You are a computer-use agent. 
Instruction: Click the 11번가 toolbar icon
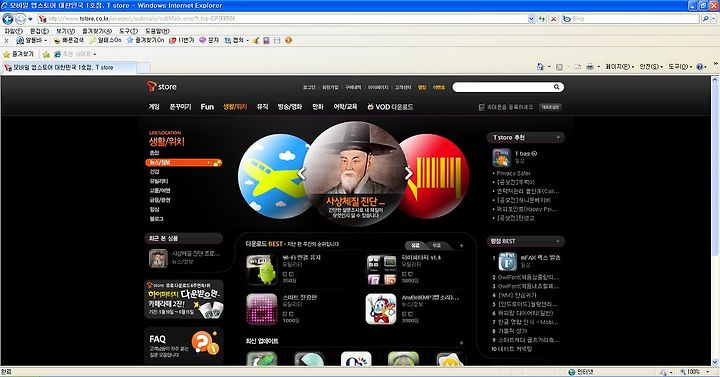point(181,40)
